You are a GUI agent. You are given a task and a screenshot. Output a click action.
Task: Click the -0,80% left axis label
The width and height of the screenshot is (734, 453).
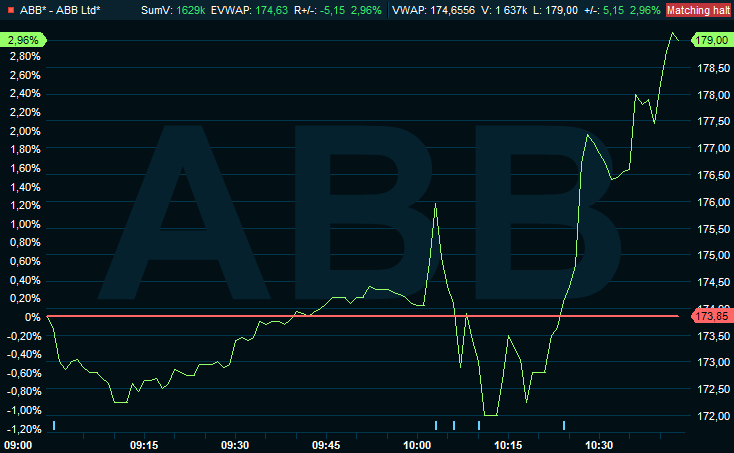pos(23,391)
